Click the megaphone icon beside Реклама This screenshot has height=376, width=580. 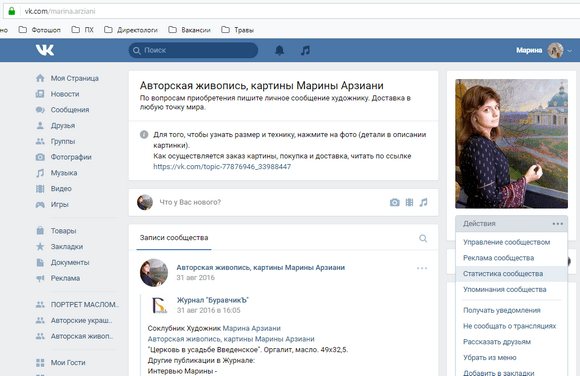point(40,278)
